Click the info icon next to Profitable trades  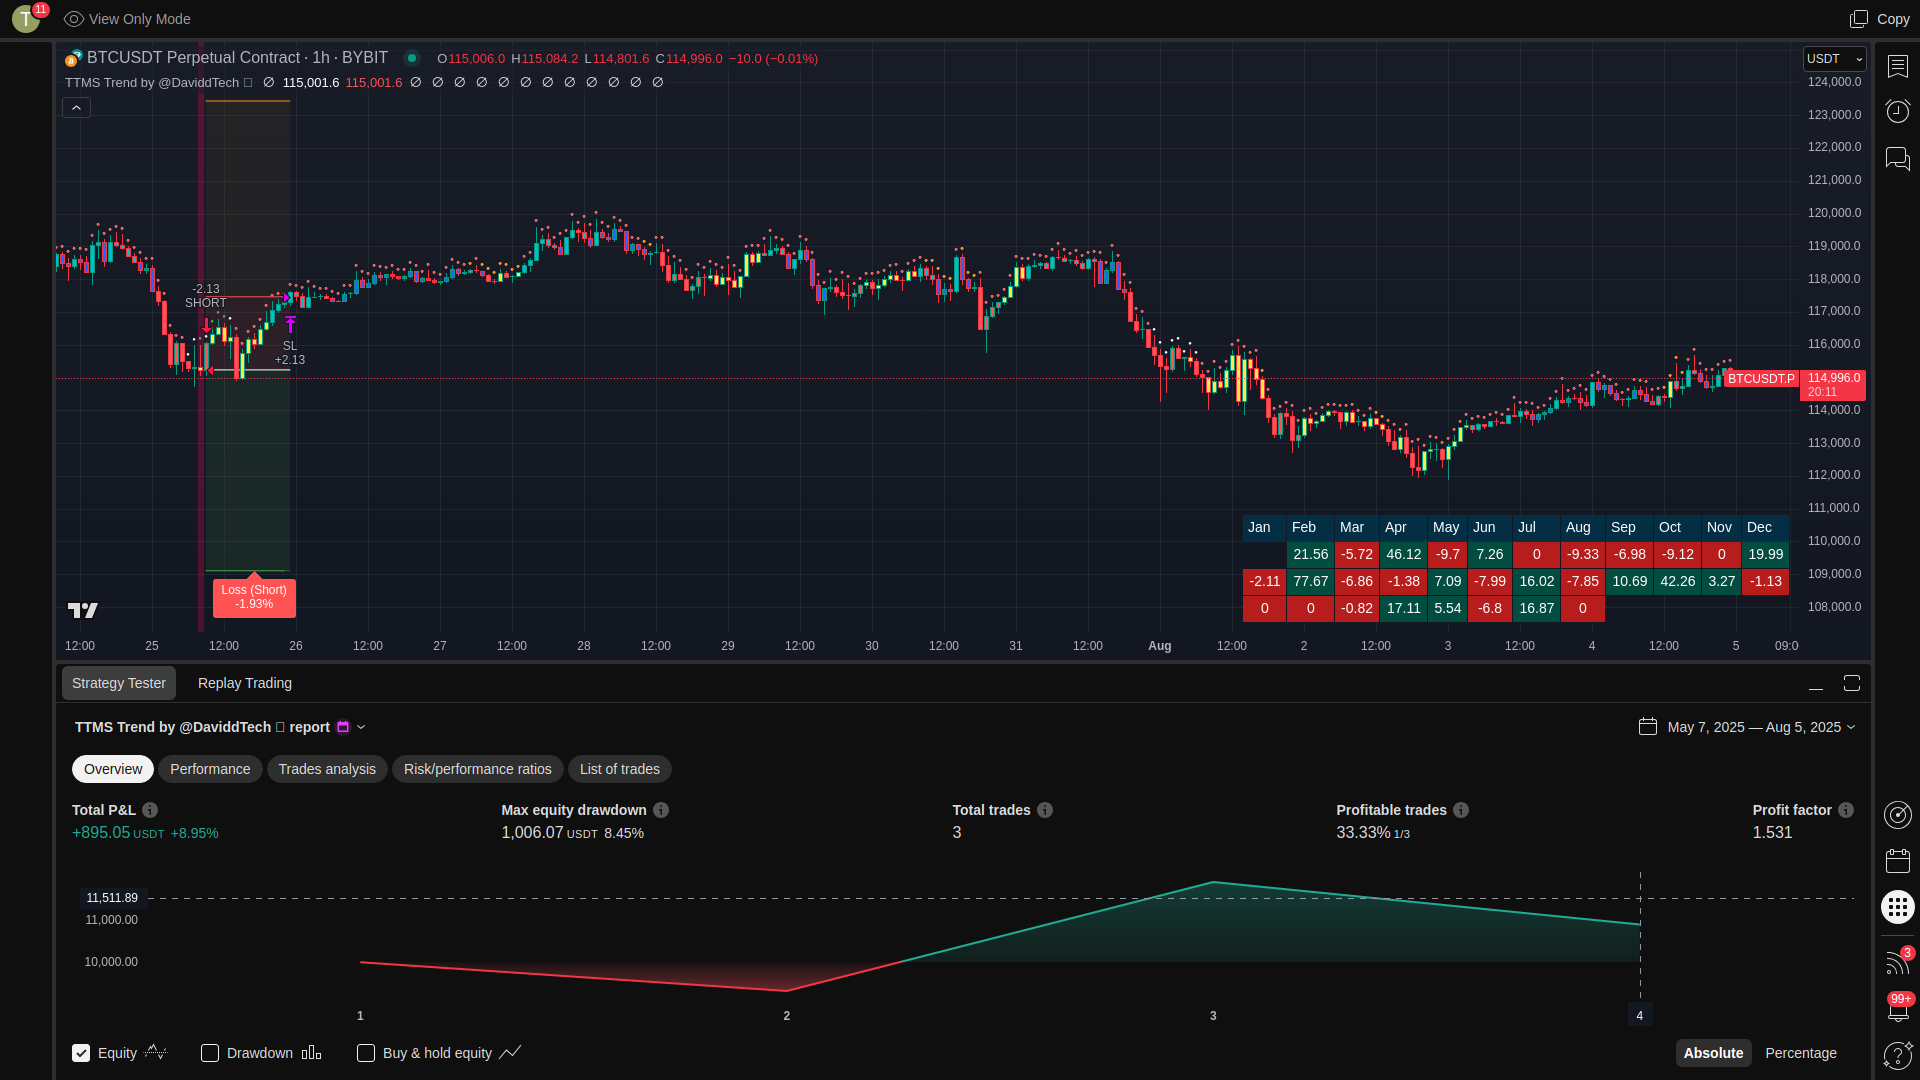click(x=1461, y=810)
